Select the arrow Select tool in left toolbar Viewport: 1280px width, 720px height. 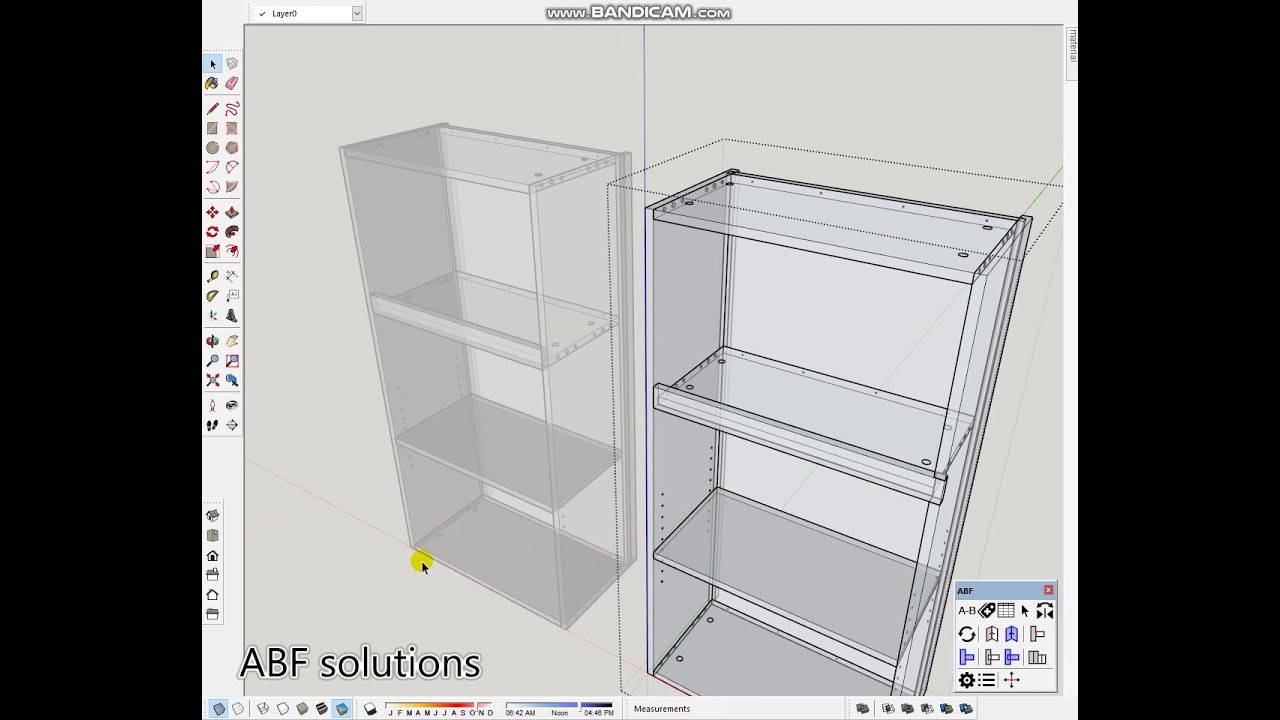(212, 64)
